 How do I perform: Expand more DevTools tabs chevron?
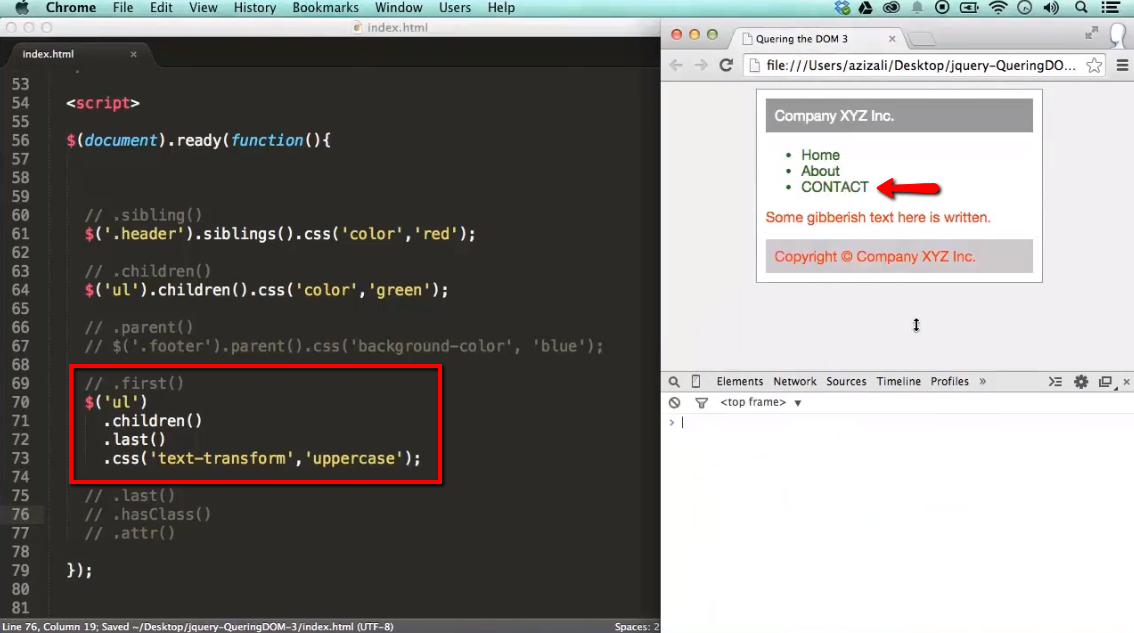(x=983, y=381)
